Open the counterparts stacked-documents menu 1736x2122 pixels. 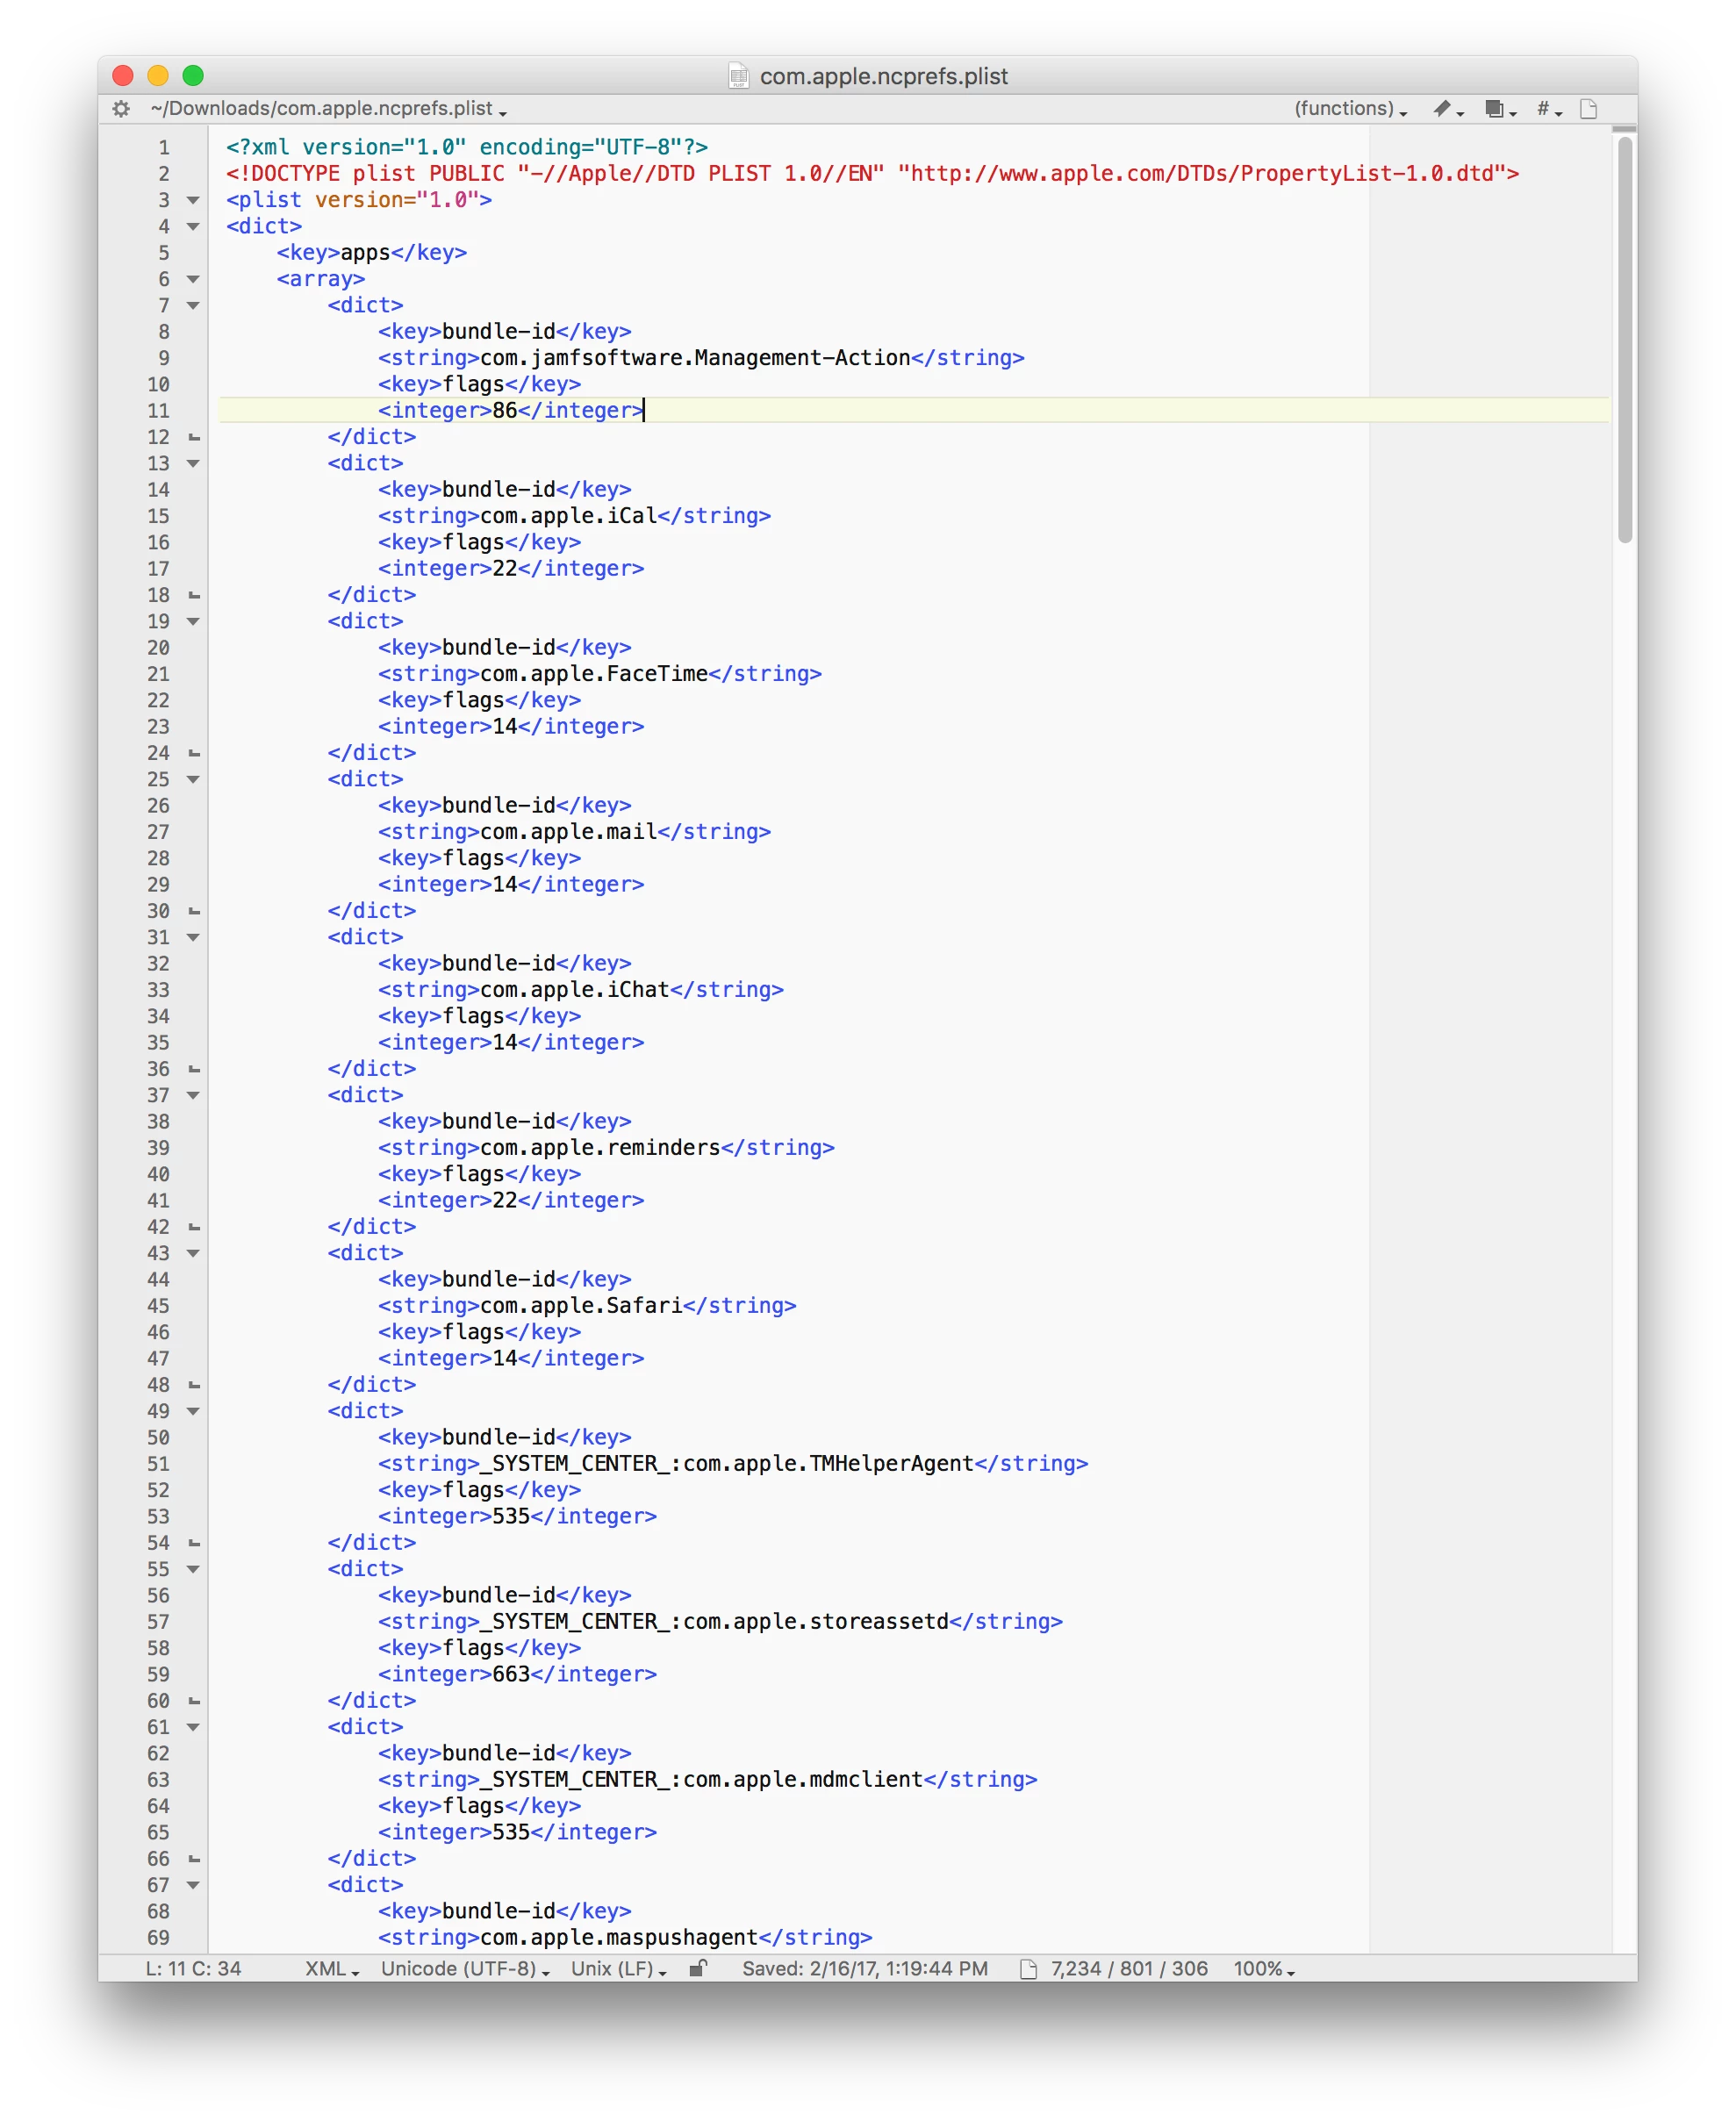tap(1499, 109)
